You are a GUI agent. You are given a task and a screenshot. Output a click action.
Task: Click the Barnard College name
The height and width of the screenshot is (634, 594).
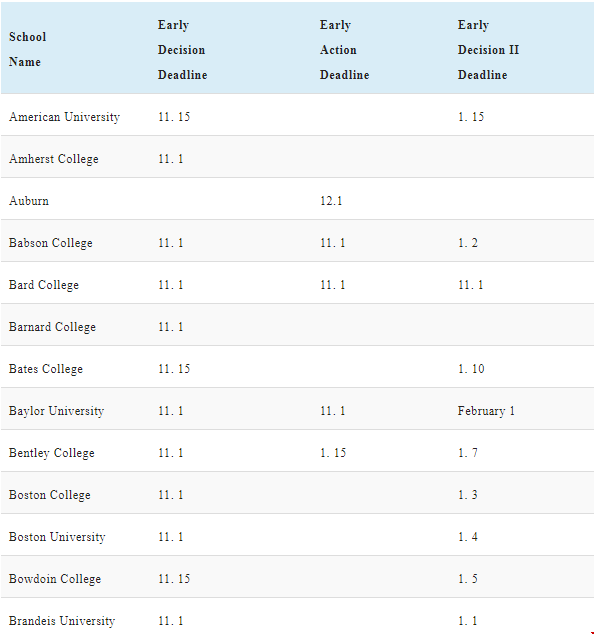click(x=52, y=327)
